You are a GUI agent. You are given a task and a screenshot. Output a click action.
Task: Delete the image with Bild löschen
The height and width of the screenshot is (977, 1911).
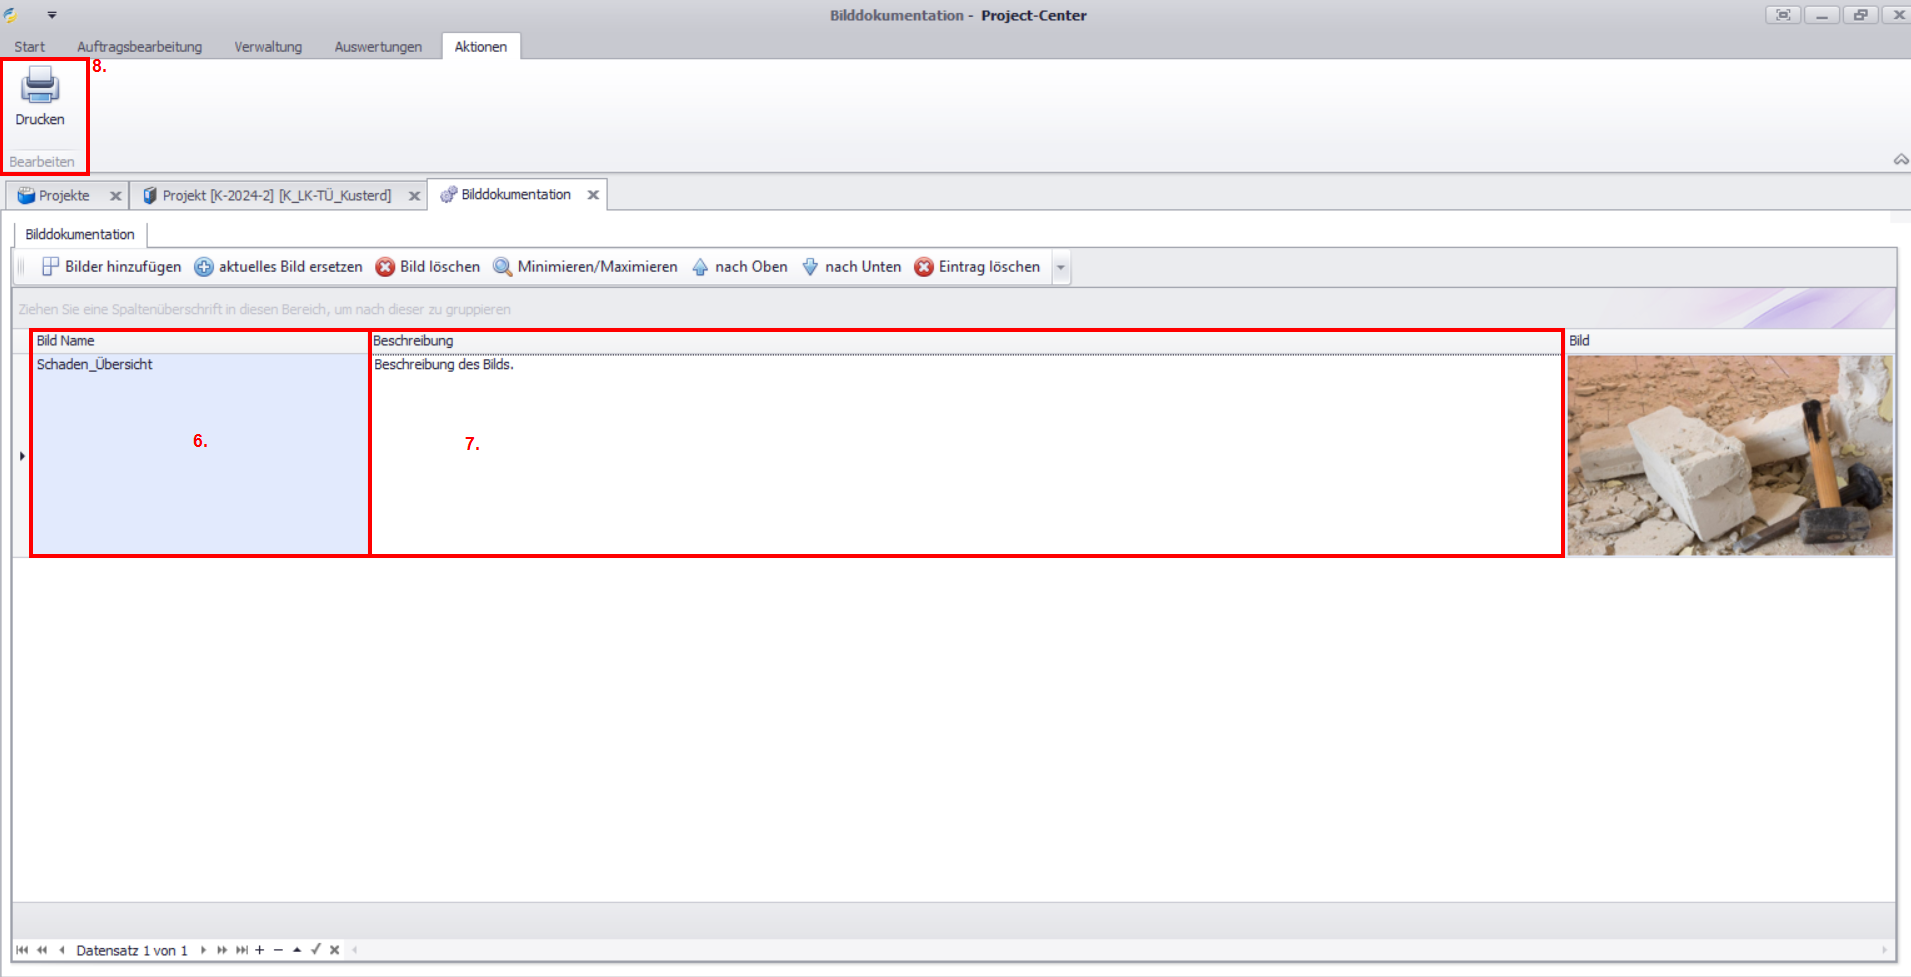click(x=427, y=267)
